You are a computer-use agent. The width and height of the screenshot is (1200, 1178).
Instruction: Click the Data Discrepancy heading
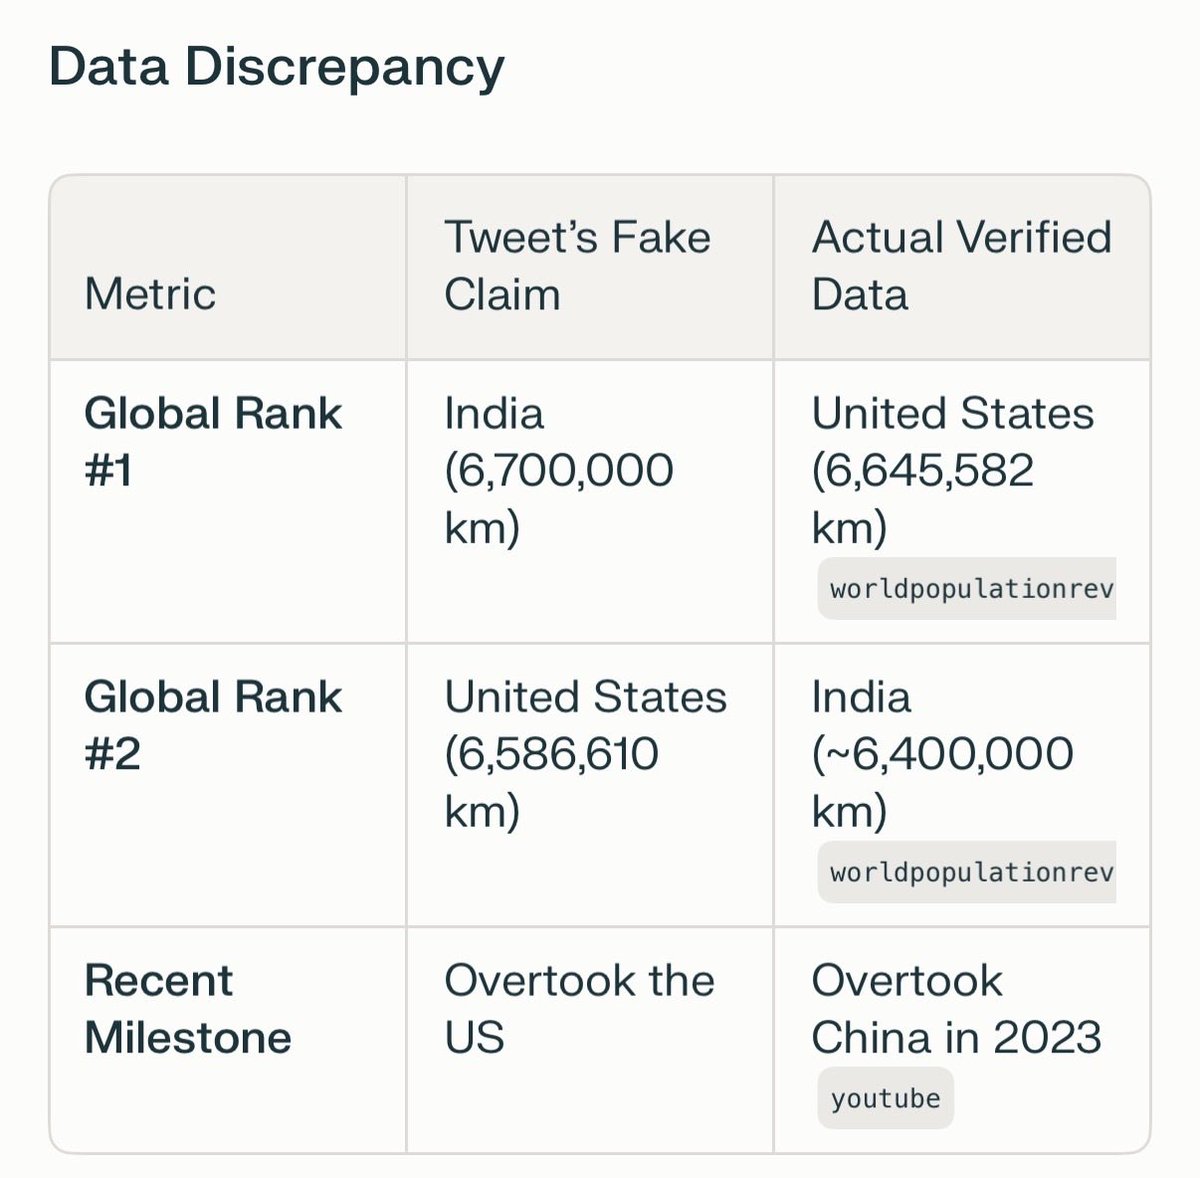pyautogui.click(x=277, y=67)
